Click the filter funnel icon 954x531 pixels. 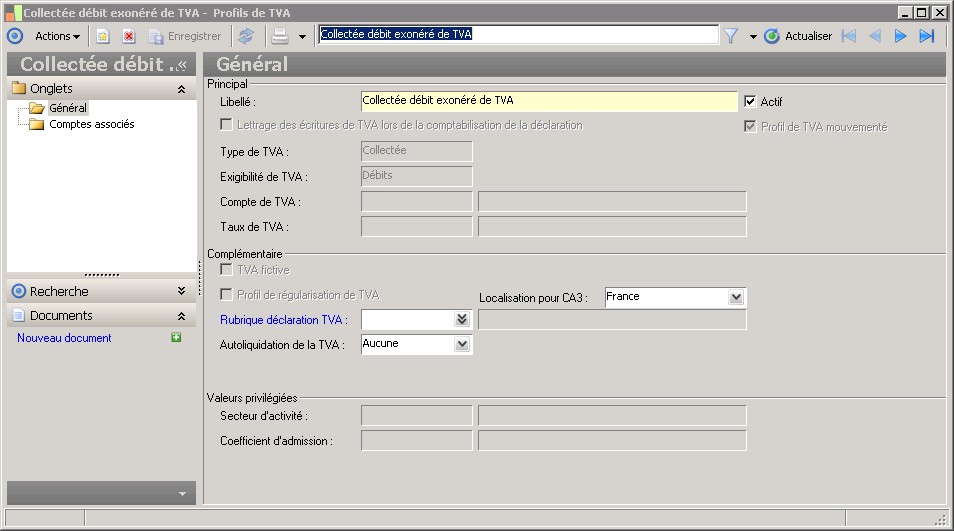click(731, 36)
